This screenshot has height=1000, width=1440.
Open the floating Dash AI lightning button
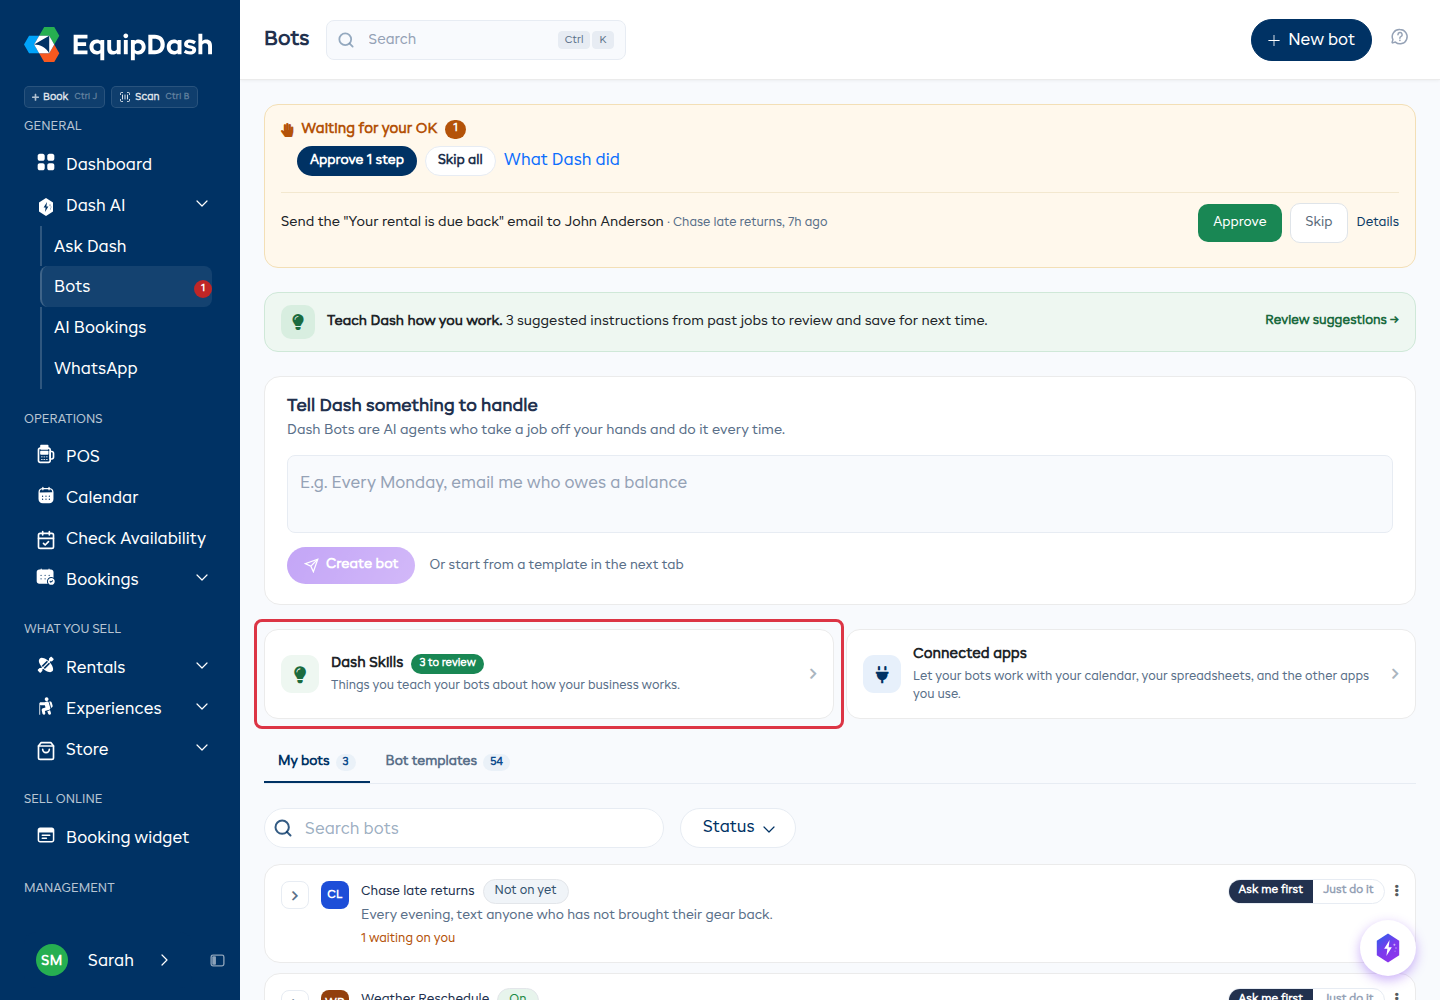1388,947
